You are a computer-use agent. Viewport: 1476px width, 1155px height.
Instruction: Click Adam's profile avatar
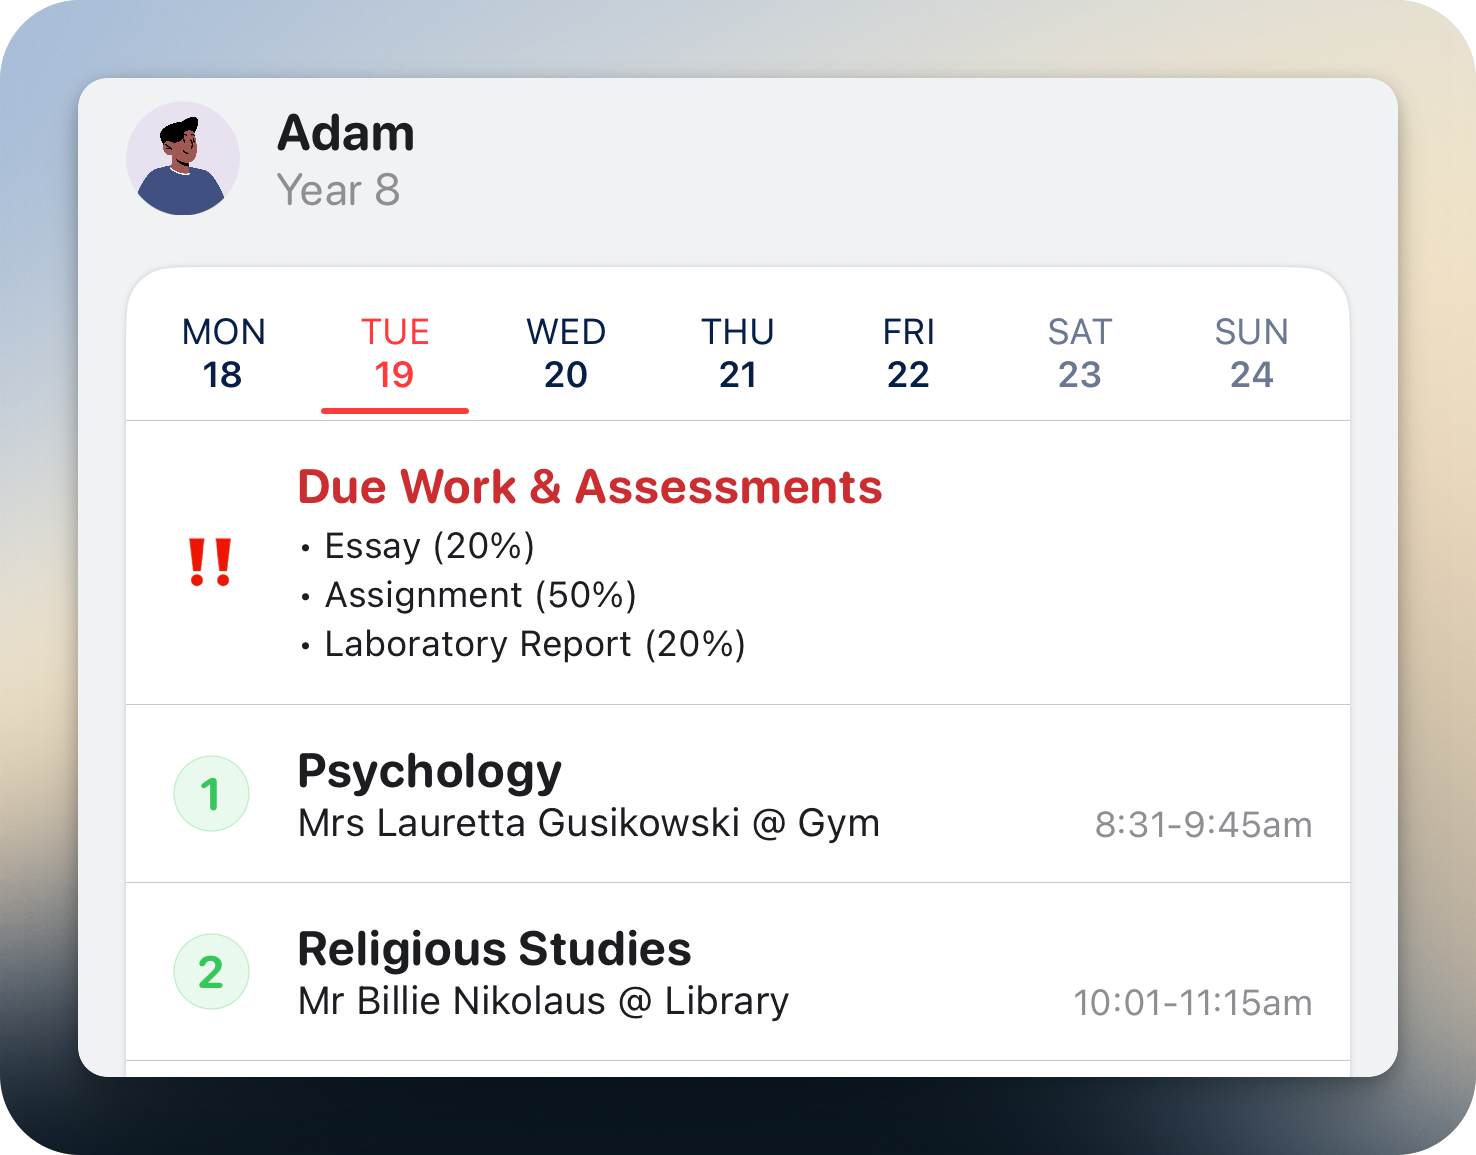pos(183,159)
